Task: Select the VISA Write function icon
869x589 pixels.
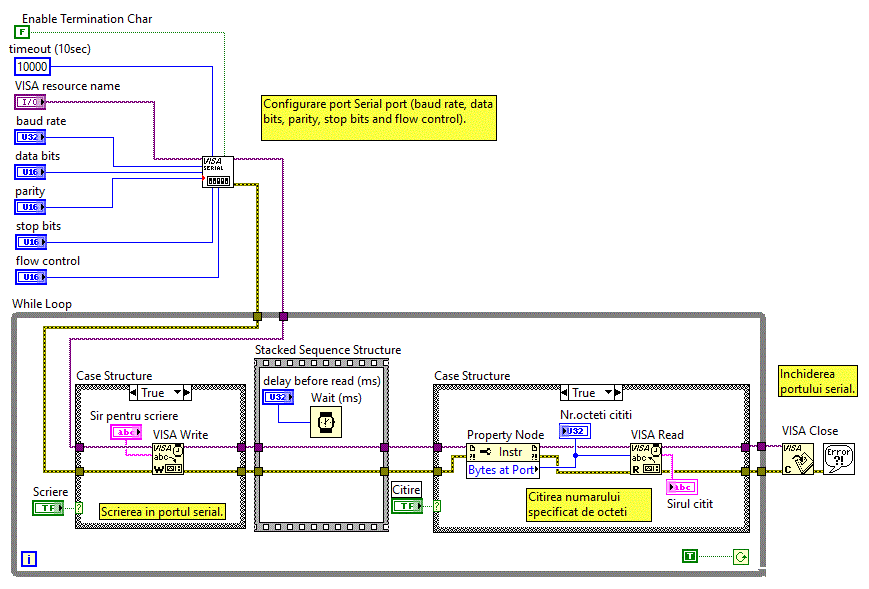Action: (x=167, y=458)
